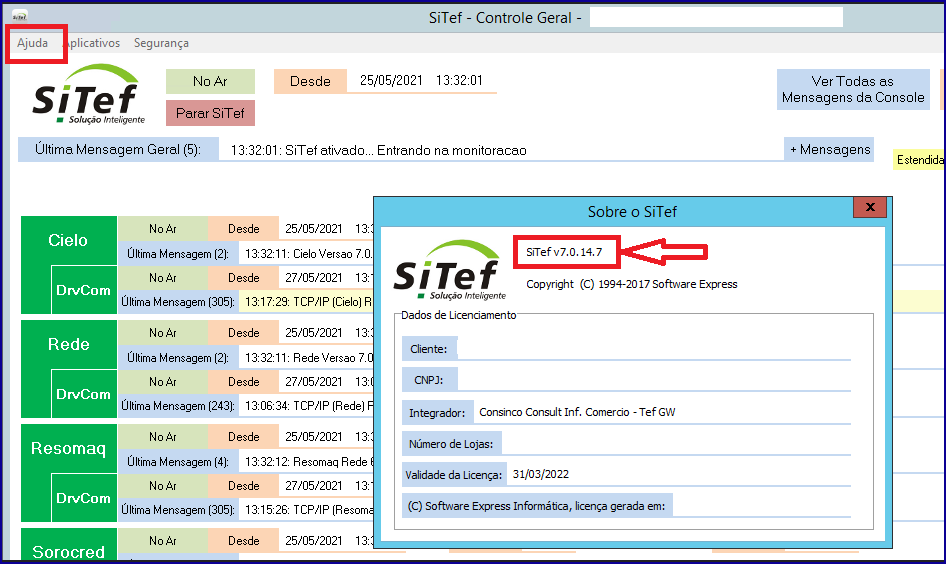Viewport: 946px width, 564px height.
Task: Click the Parar SiTef button
Action: [x=210, y=113]
